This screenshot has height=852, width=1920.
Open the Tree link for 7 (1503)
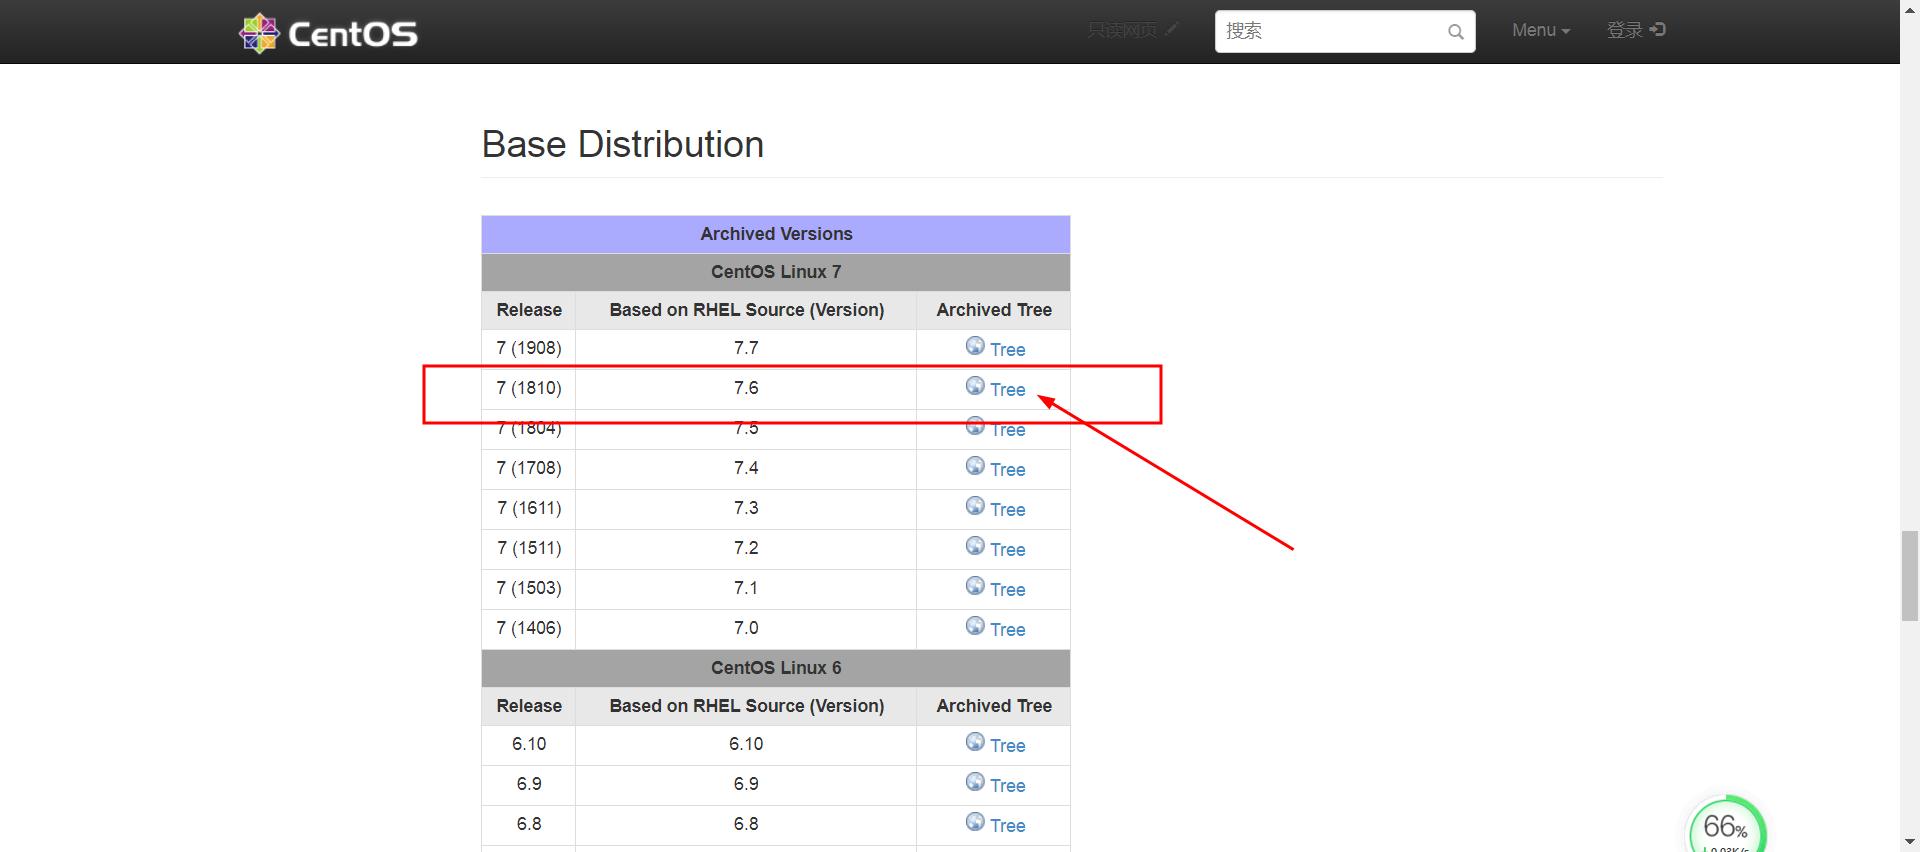1008,590
